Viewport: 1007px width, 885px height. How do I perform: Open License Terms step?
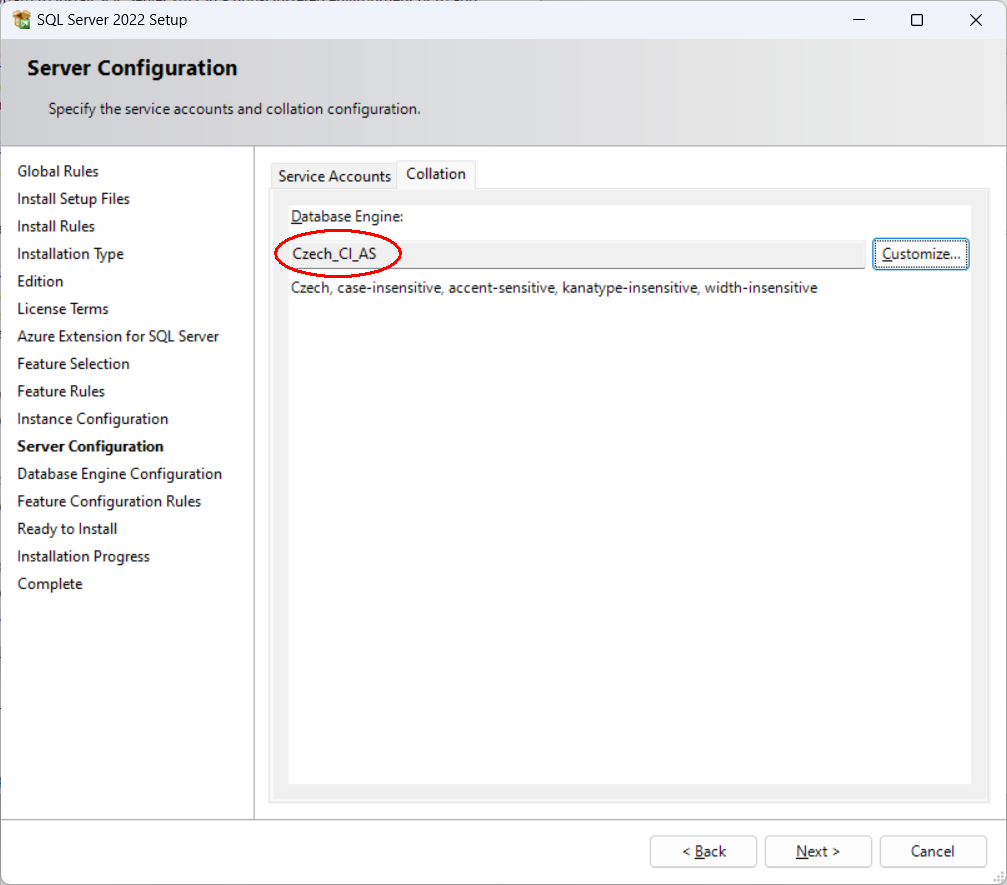point(63,309)
